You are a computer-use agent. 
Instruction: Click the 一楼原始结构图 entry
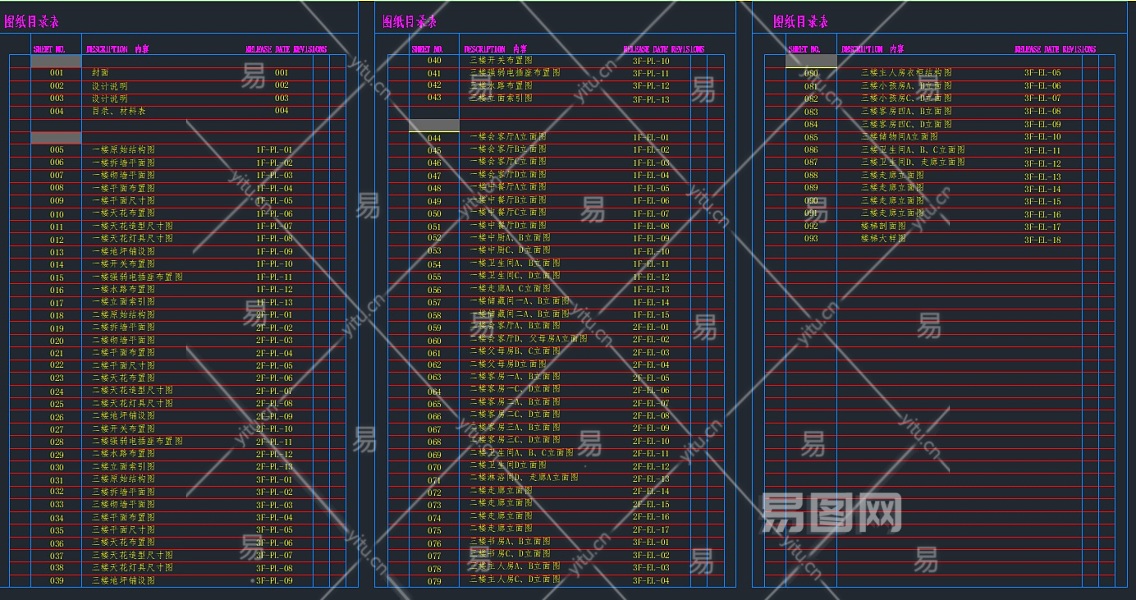(123, 150)
